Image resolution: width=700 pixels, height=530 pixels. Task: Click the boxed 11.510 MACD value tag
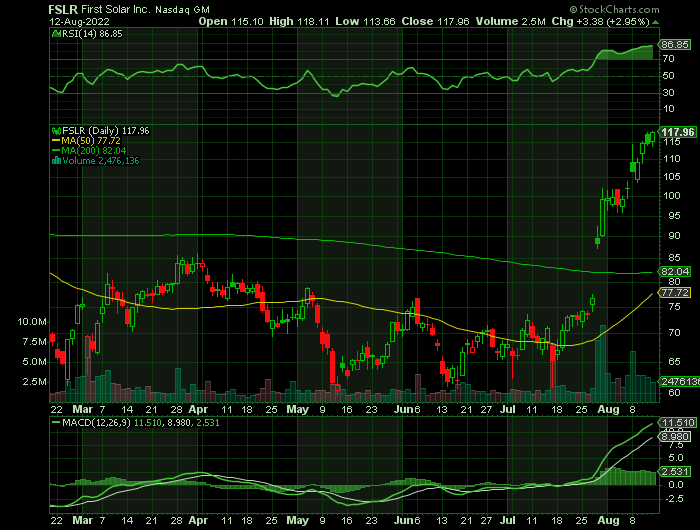[678, 423]
